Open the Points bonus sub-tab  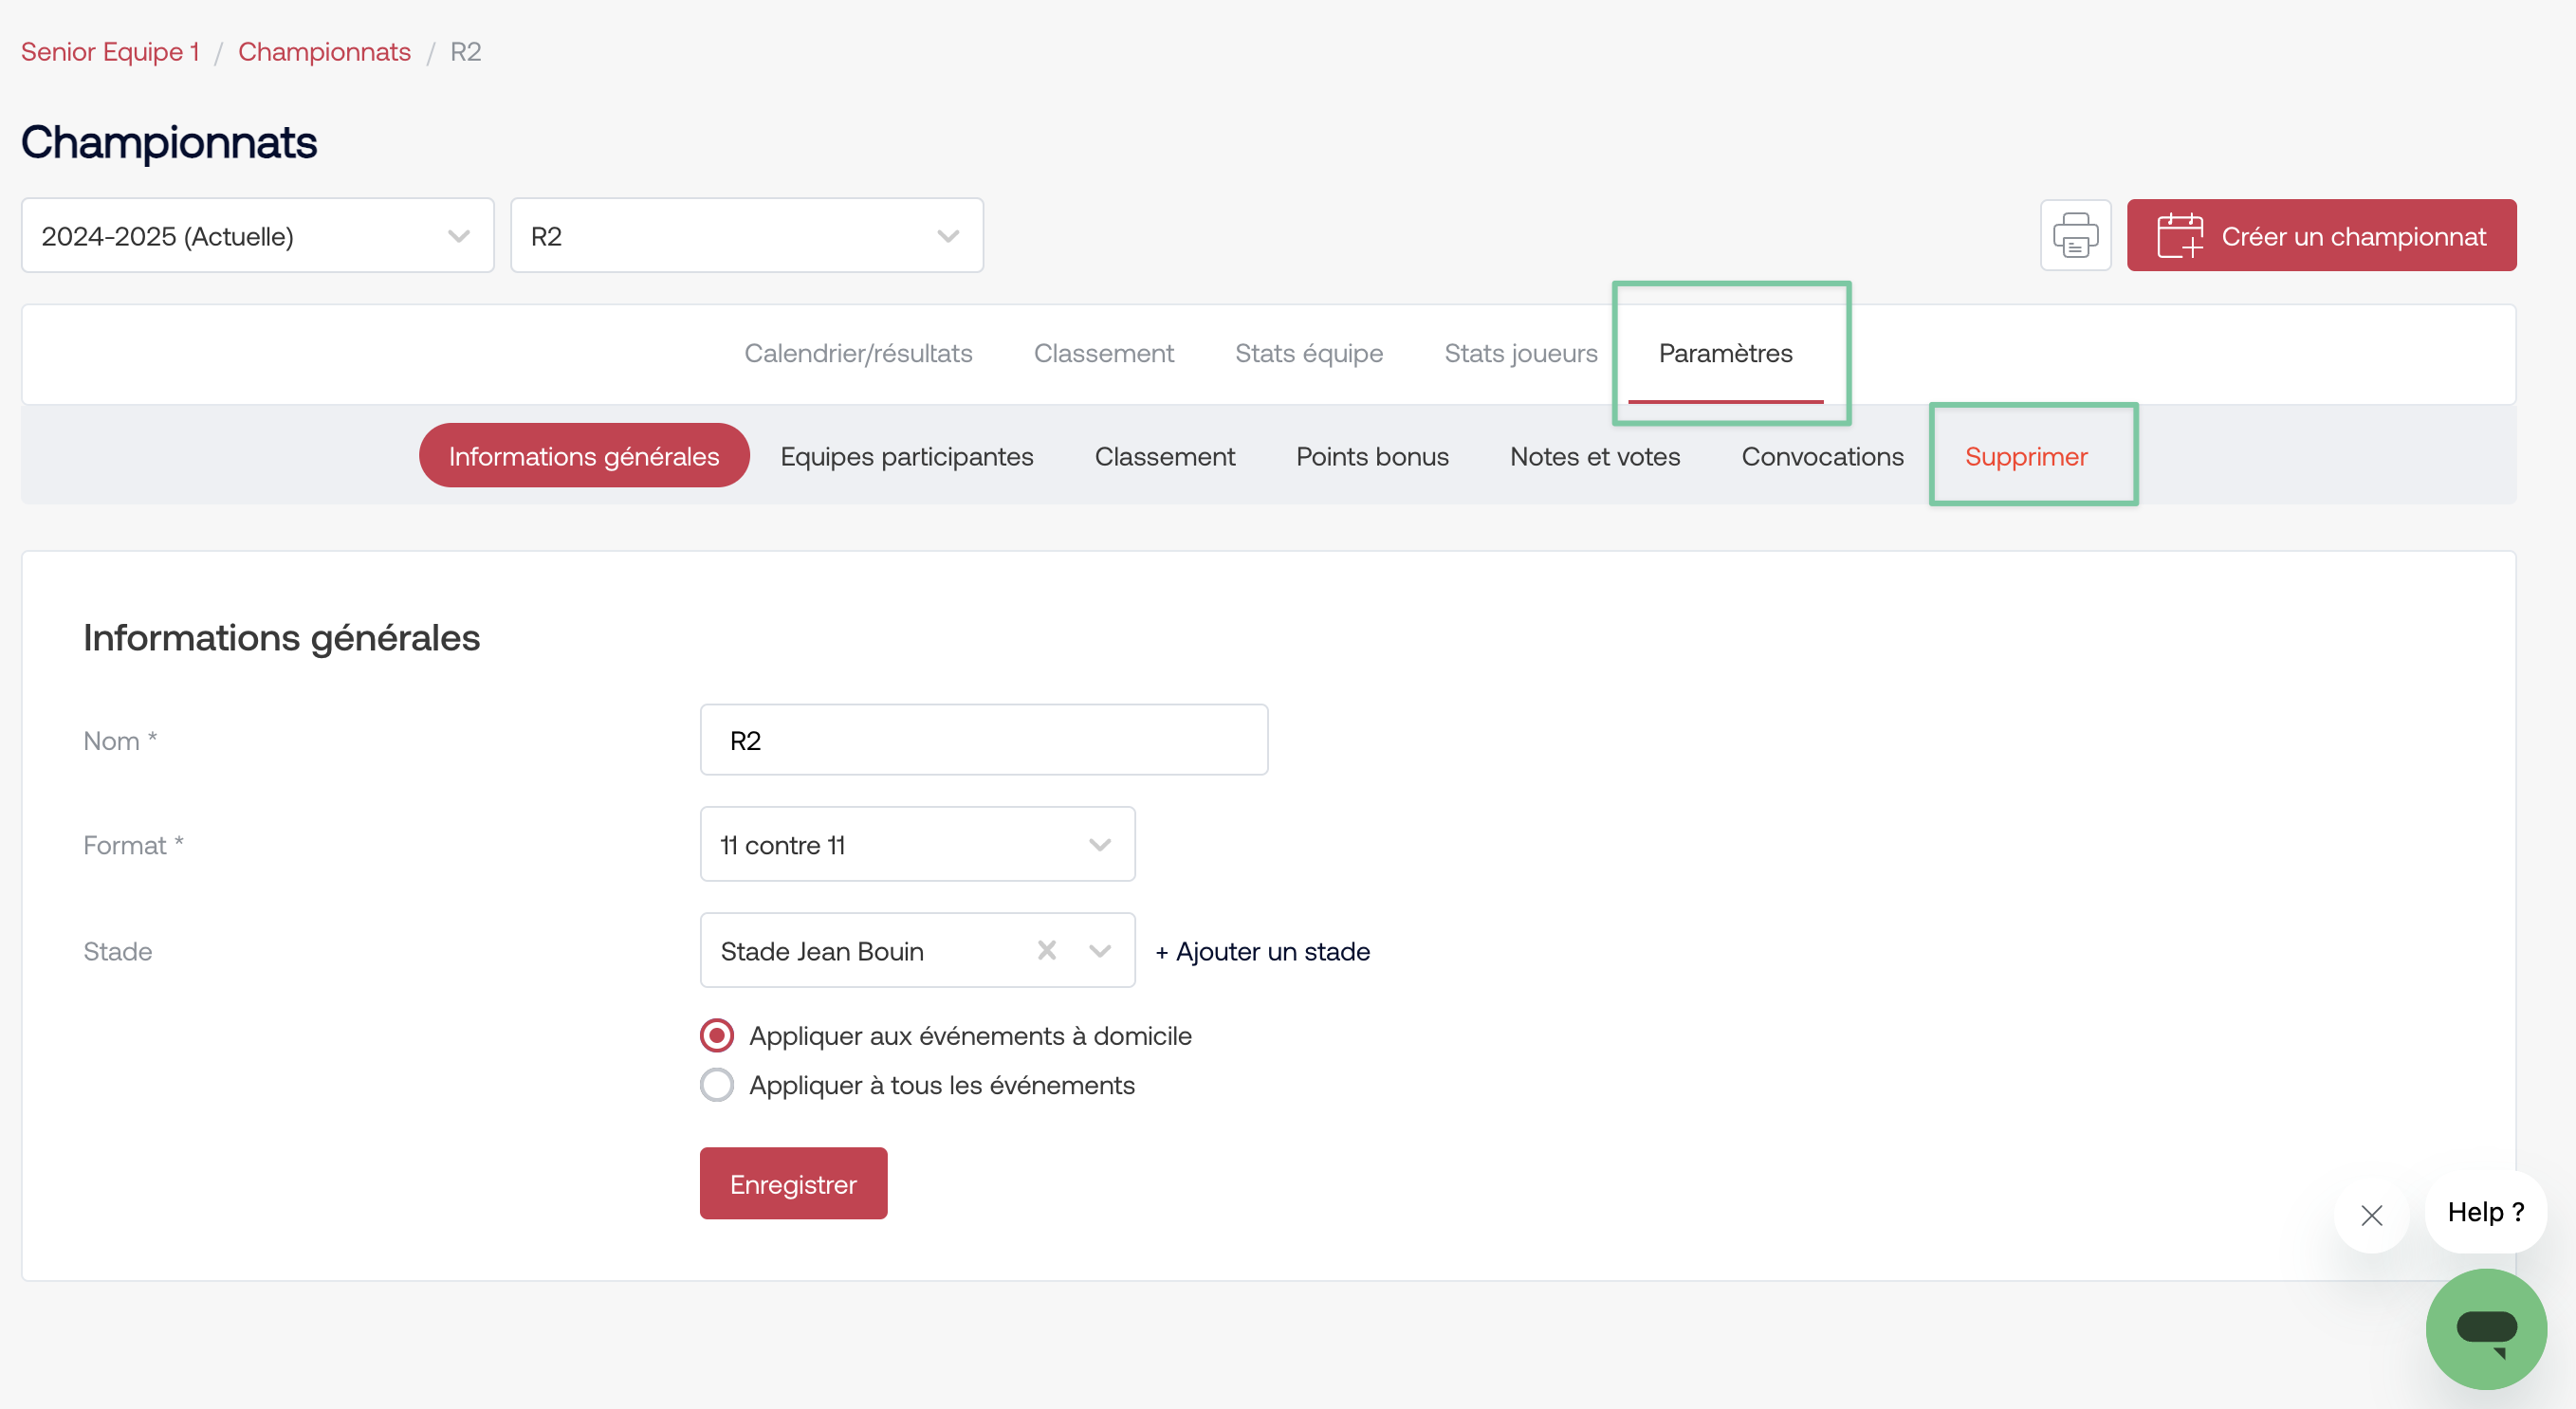pyautogui.click(x=1372, y=456)
